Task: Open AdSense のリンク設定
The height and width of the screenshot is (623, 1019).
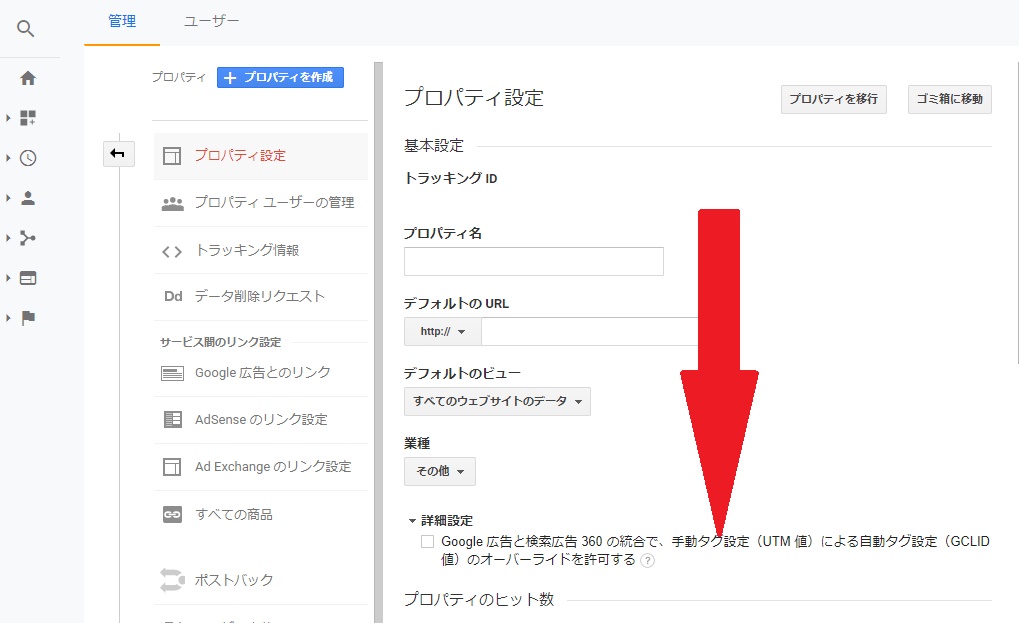Action: [261, 420]
